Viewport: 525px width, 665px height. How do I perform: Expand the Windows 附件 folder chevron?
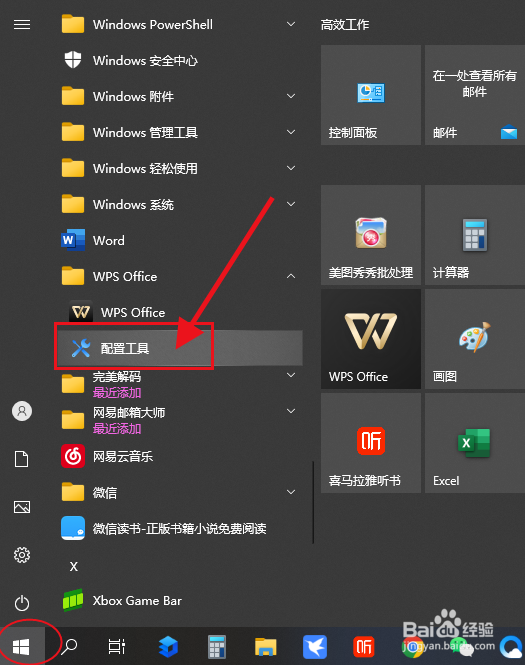point(291,96)
